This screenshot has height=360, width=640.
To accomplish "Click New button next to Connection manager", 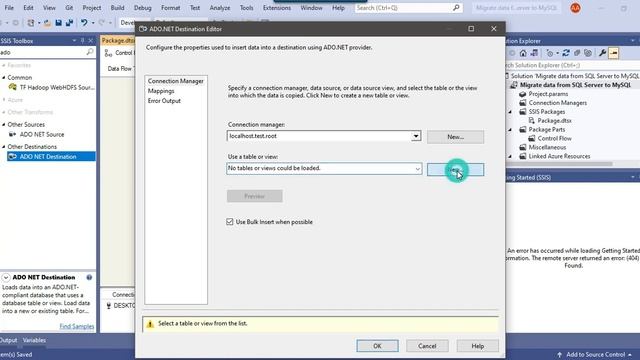I will tap(456, 137).
